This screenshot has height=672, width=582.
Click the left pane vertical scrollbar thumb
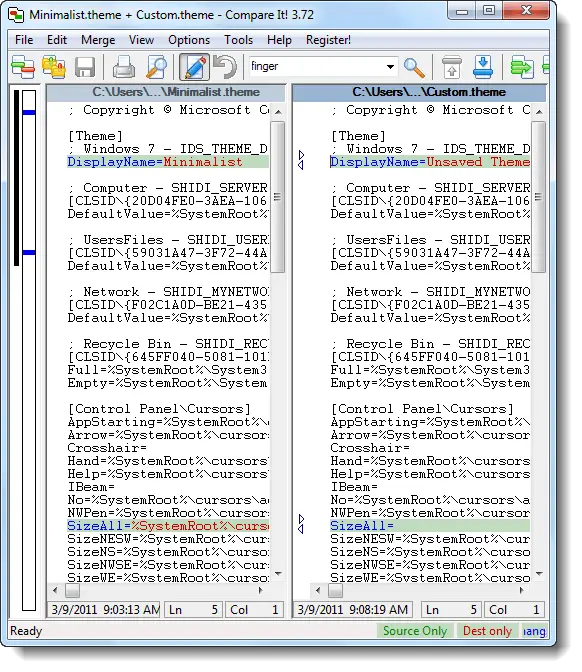point(278,197)
